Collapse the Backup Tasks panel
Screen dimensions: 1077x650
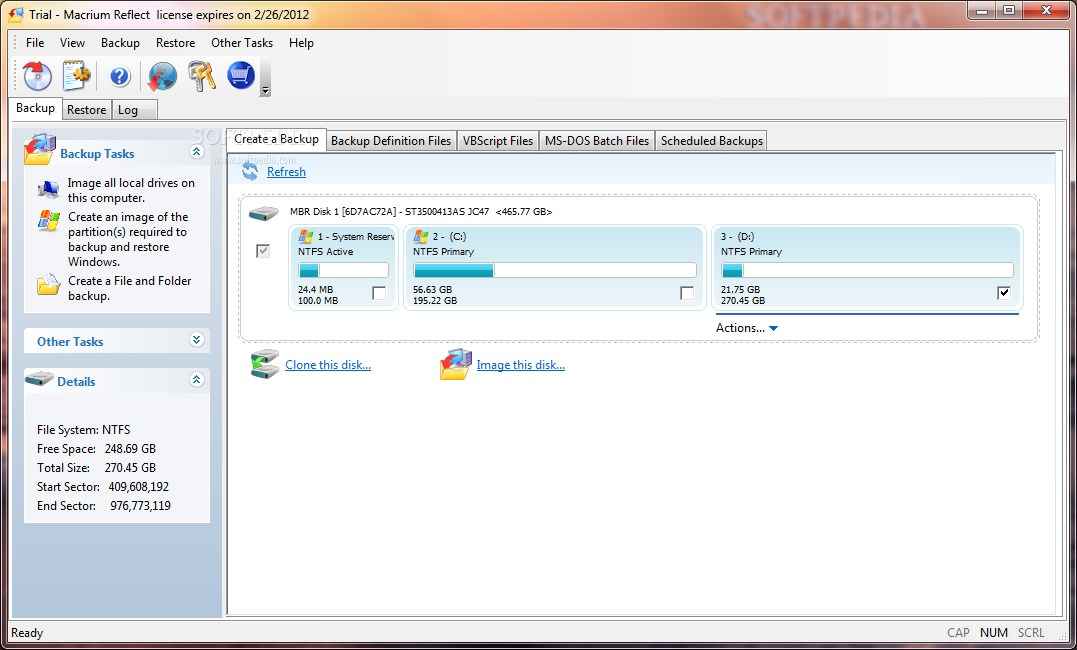[x=196, y=152]
